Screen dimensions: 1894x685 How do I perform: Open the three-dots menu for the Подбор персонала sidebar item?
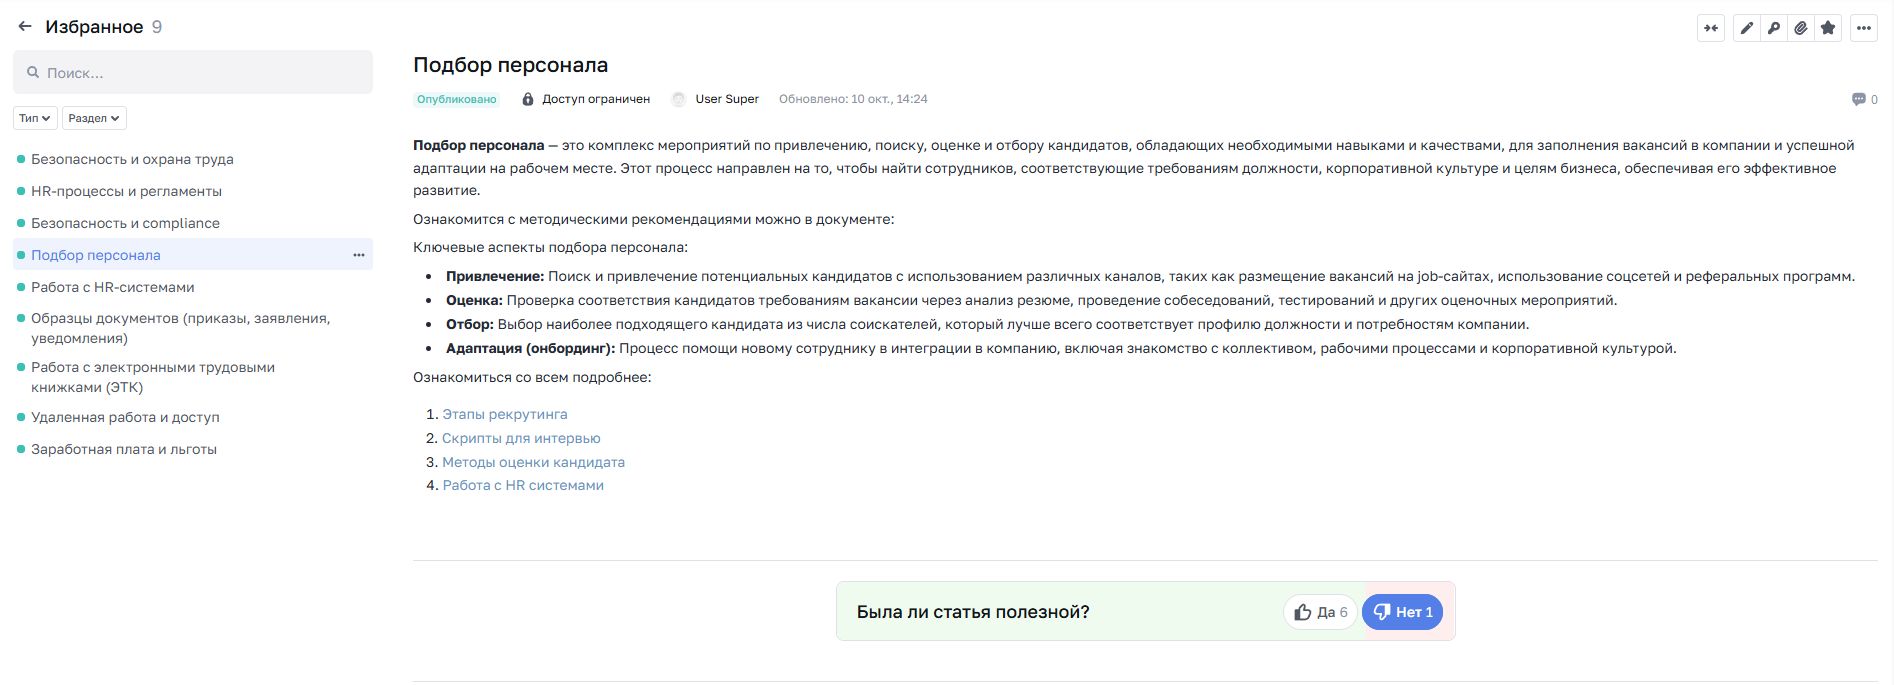click(x=359, y=255)
